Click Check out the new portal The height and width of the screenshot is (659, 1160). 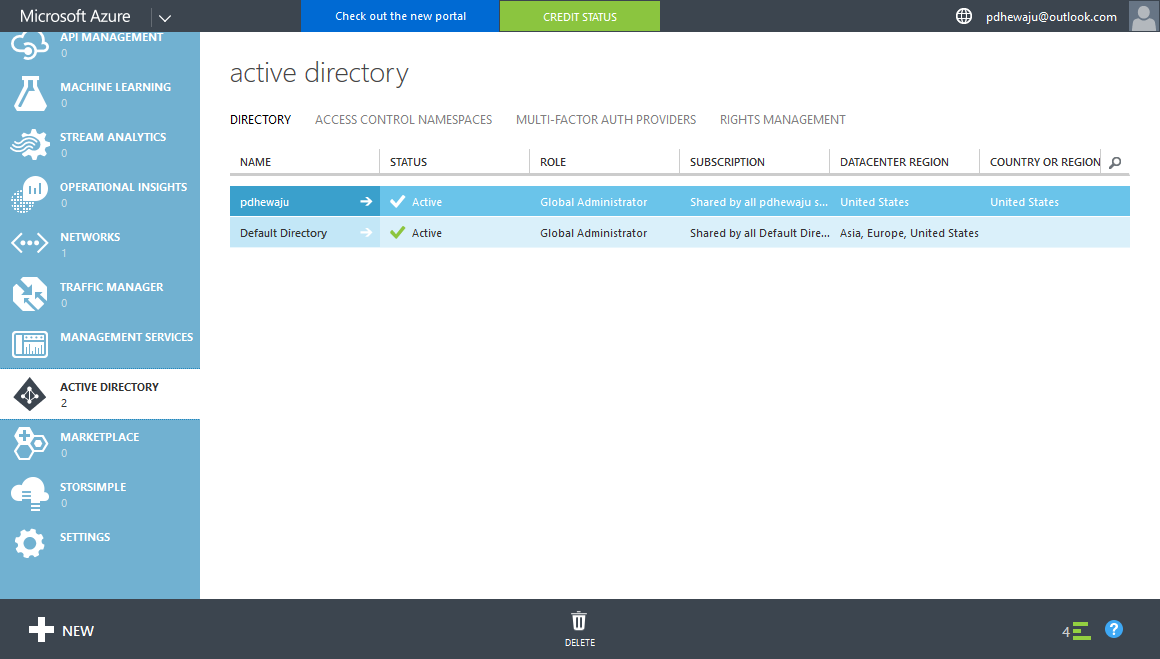(400, 16)
